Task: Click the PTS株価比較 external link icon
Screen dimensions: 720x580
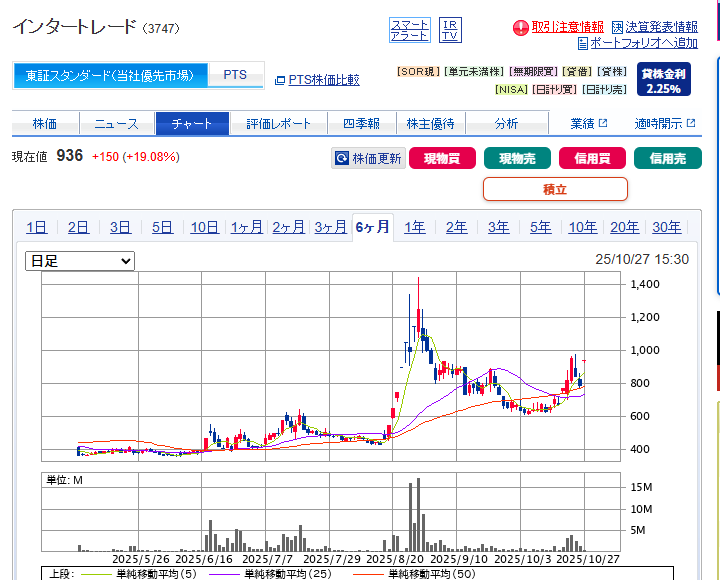Action: 280,80
